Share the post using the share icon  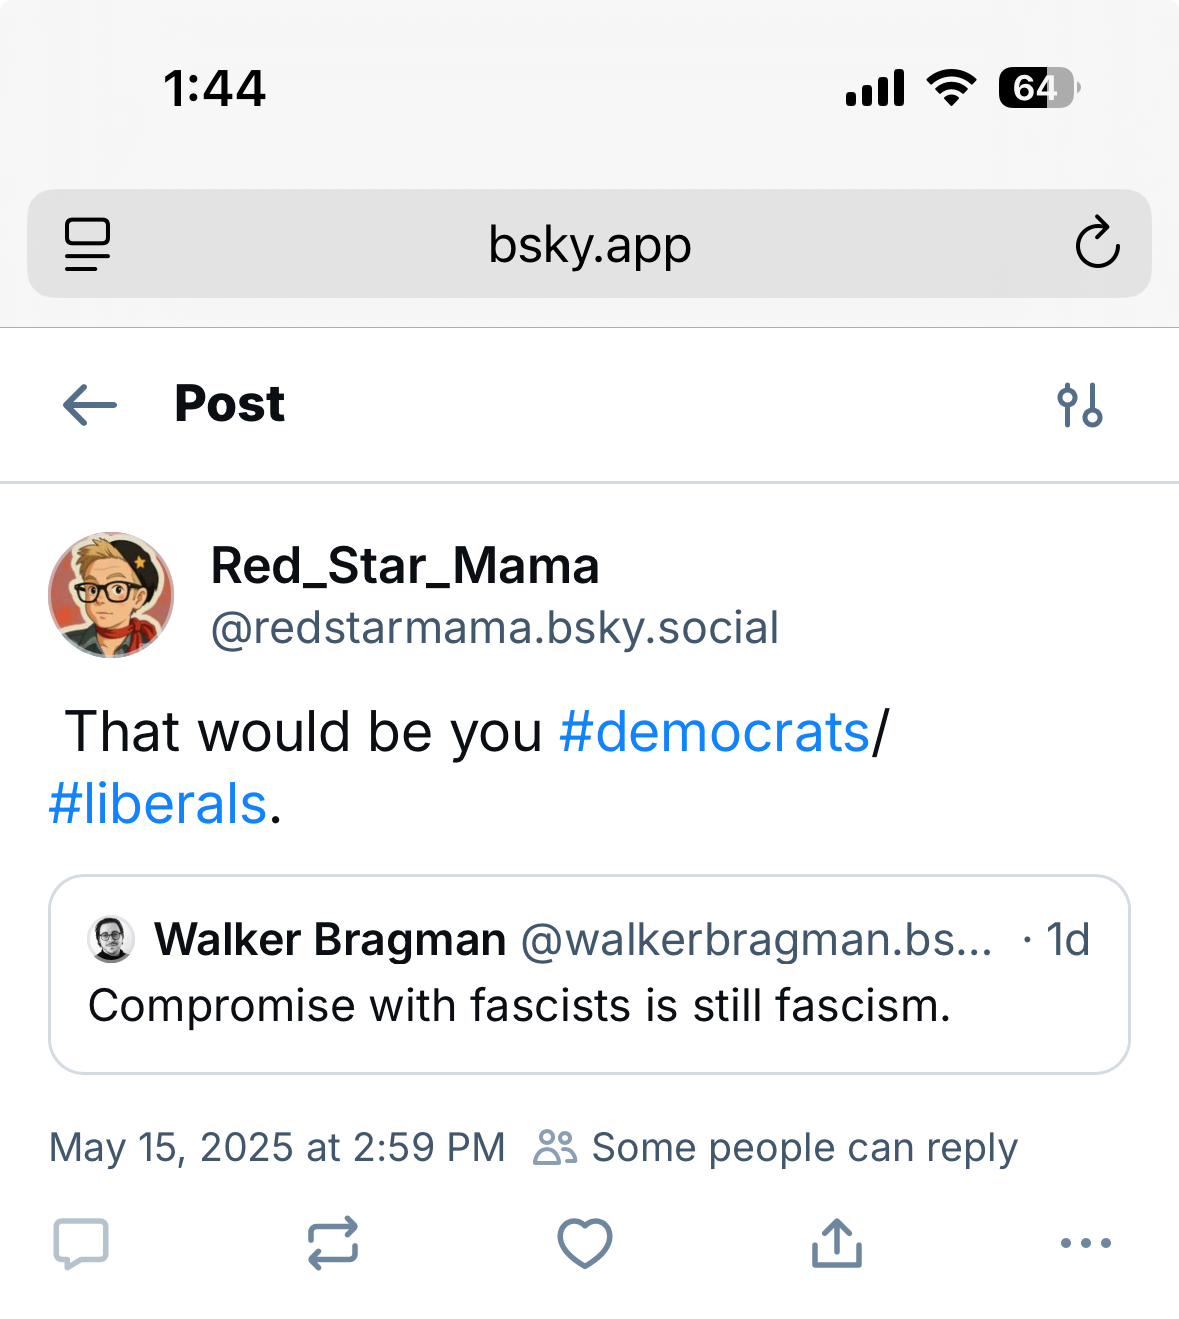coord(836,1244)
